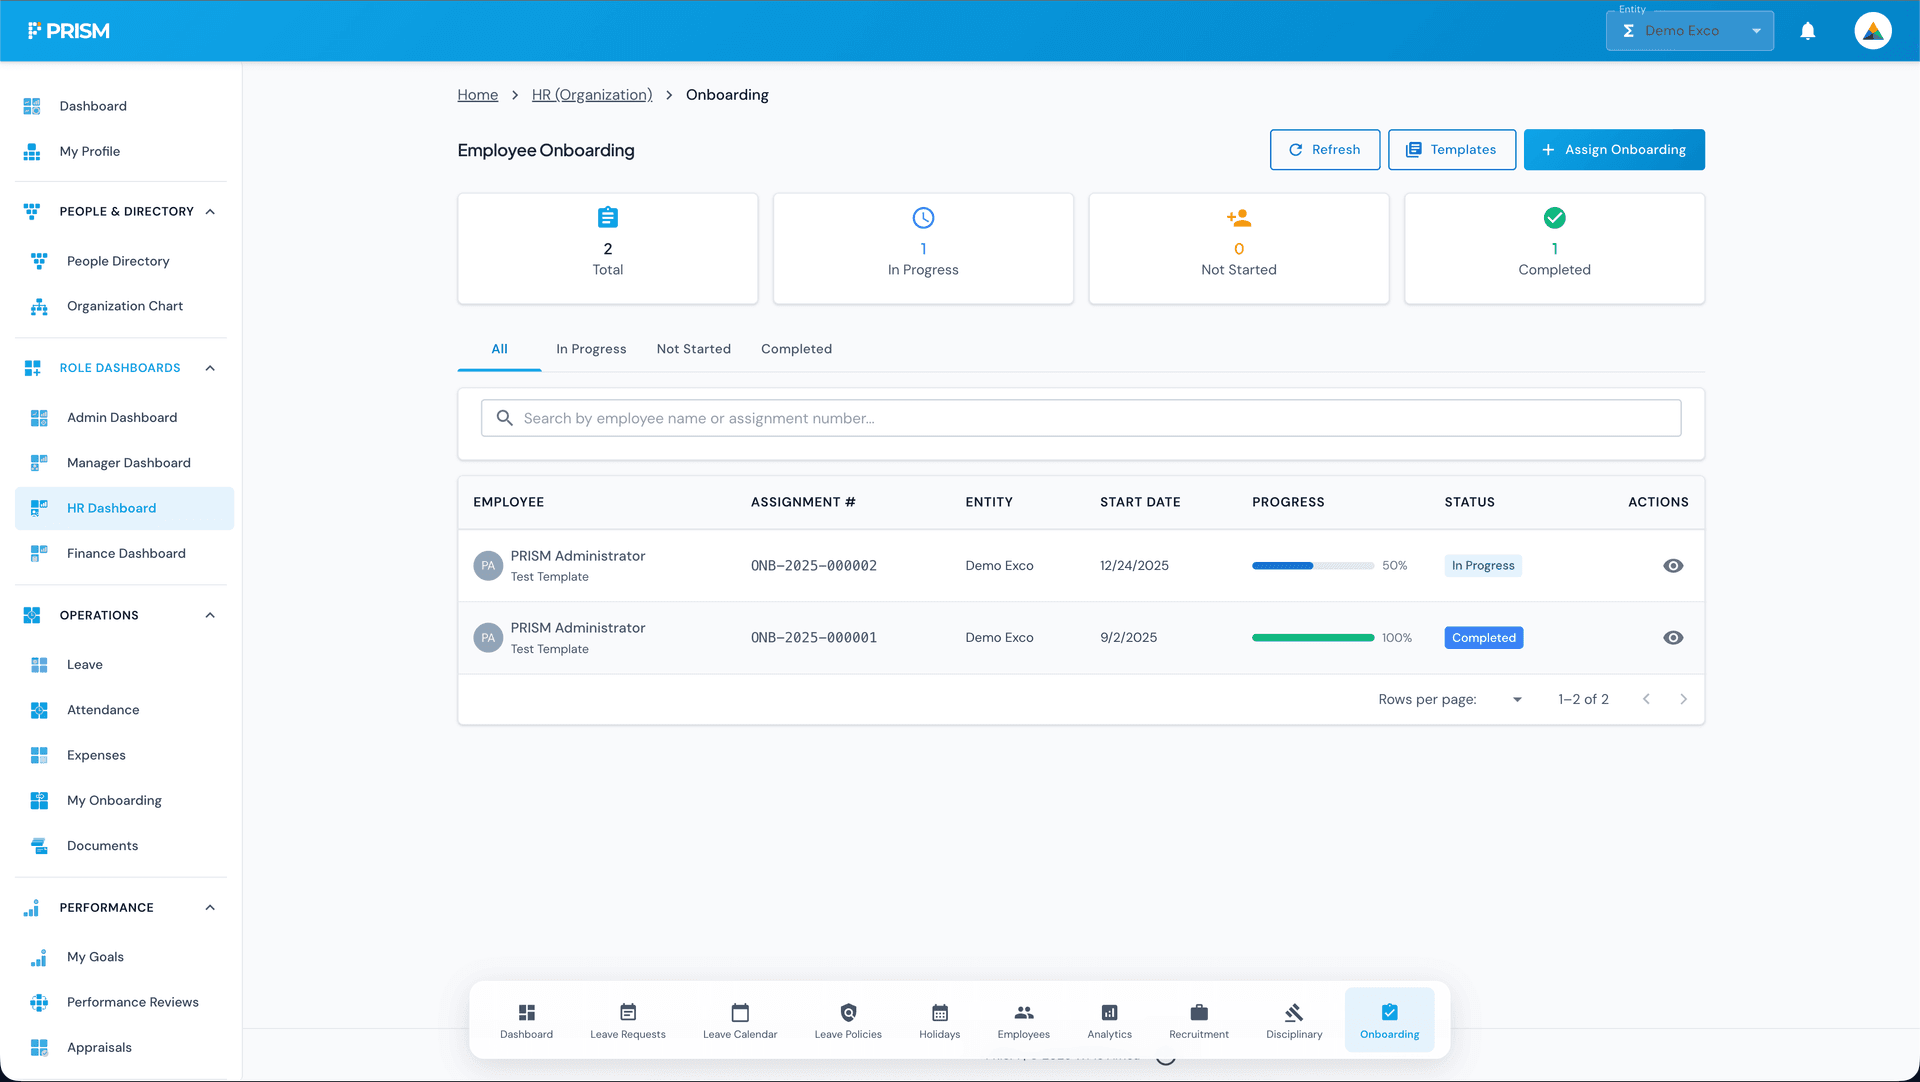Show details for assignment ONB-2025-000002 via eye icon
The height and width of the screenshot is (1082, 1920).
[x=1673, y=565]
